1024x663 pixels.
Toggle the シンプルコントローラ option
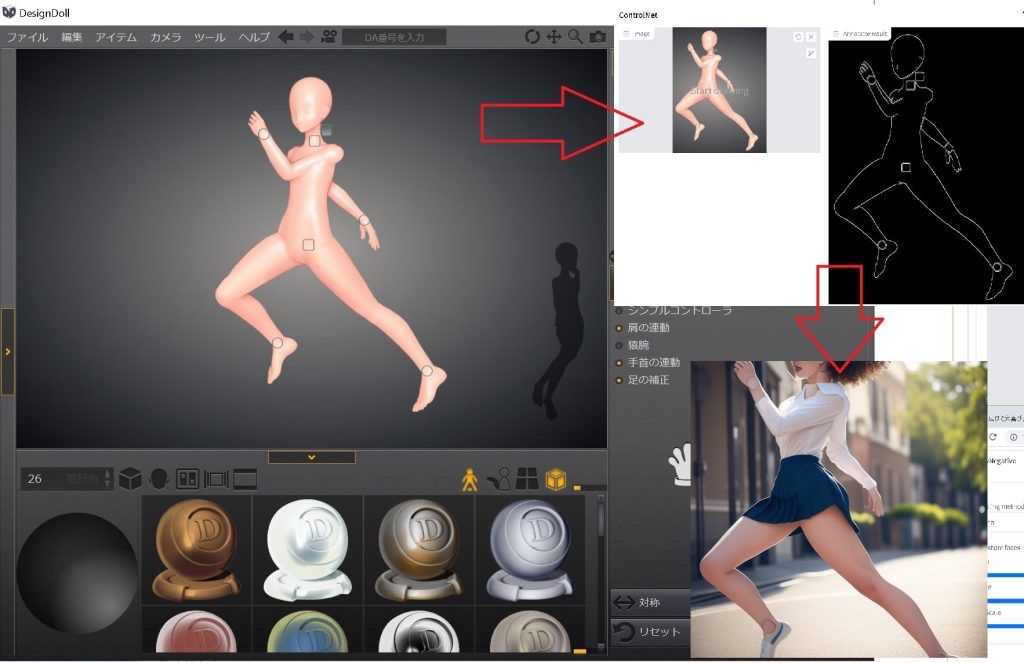coord(674,311)
